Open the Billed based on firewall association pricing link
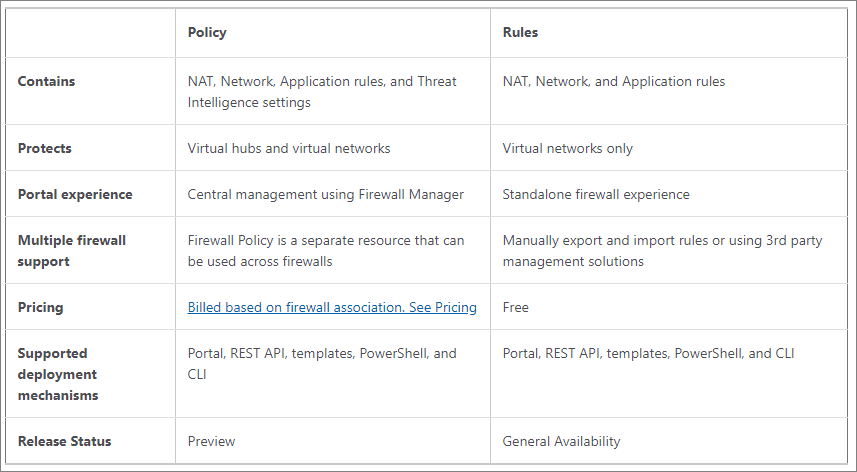This screenshot has width=857, height=472. [332, 307]
